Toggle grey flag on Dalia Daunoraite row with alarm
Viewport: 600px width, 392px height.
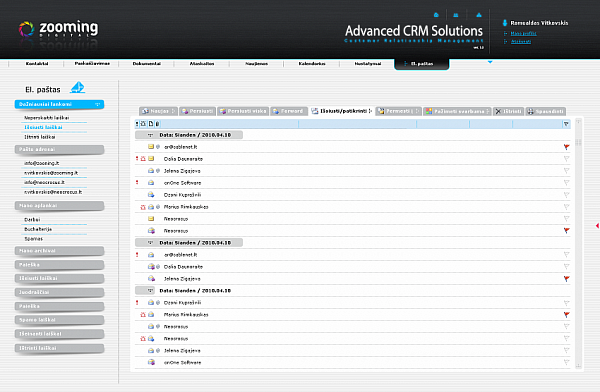click(x=566, y=158)
